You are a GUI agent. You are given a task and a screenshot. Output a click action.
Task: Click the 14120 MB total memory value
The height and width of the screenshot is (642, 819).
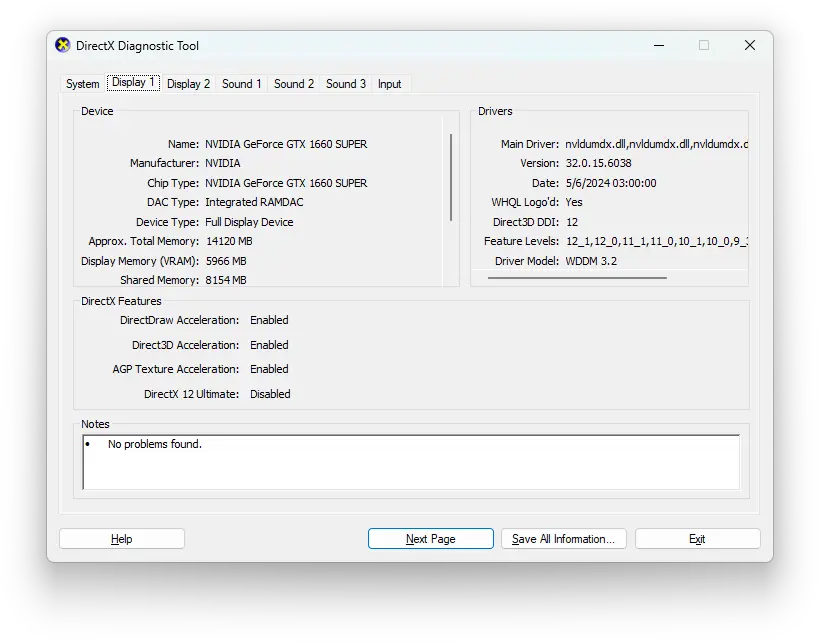click(229, 241)
